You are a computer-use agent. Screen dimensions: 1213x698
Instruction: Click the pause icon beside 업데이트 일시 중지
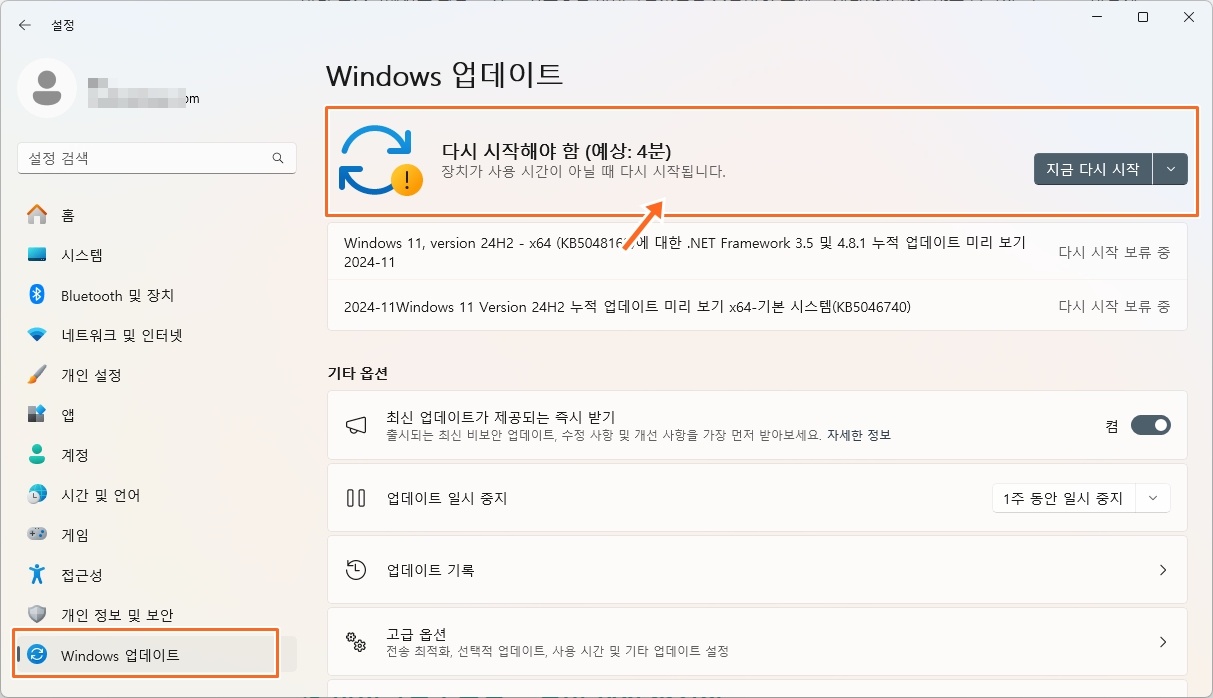[x=356, y=498]
